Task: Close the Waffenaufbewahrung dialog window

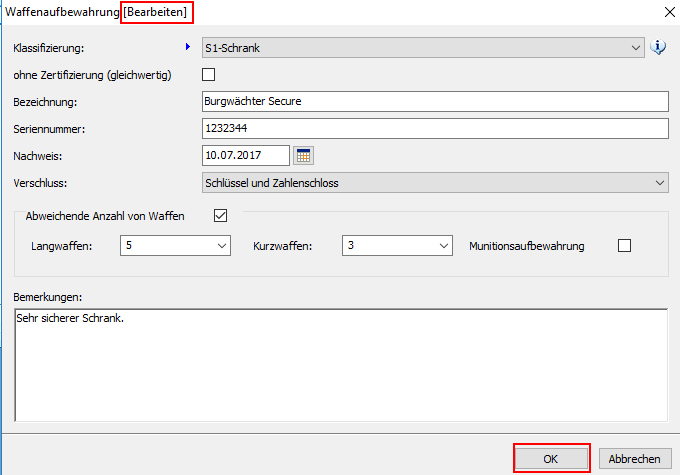Action: [x=668, y=12]
